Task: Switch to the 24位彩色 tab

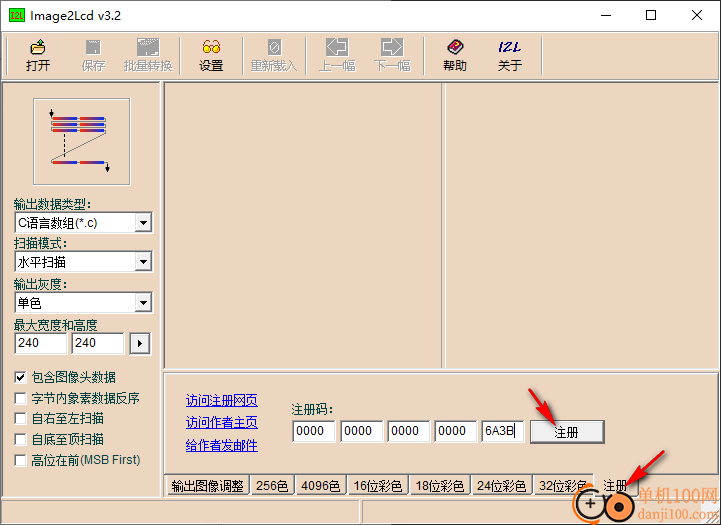Action: (501, 485)
